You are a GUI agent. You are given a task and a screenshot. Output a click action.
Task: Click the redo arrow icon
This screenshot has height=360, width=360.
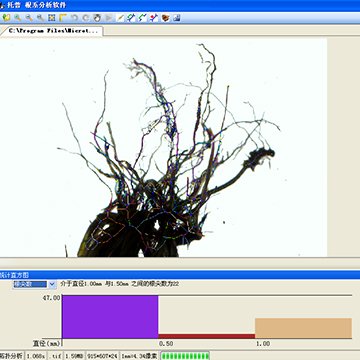86,18
